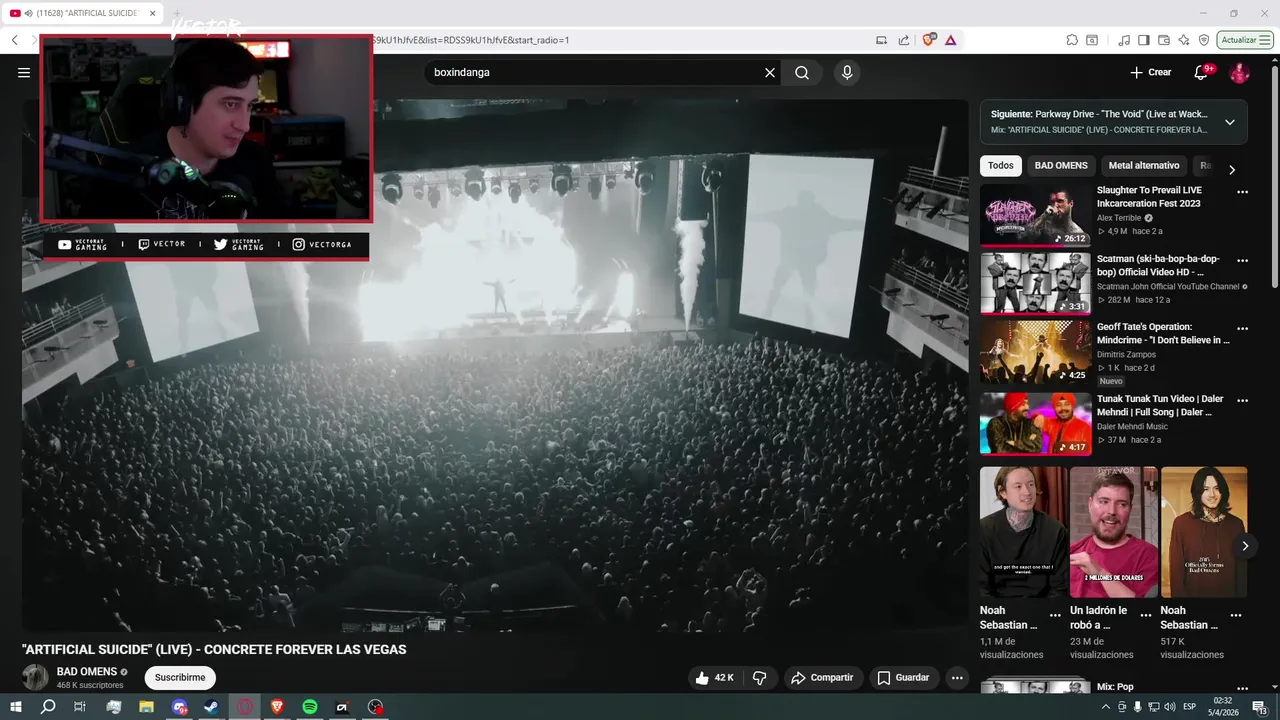Open Steam from the taskbar
The width and height of the screenshot is (1280, 720).
tap(211, 706)
